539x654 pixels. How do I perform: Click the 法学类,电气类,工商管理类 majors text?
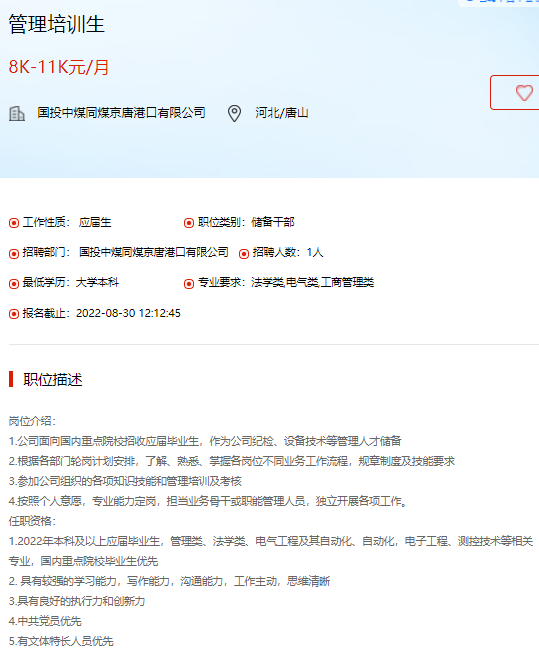312,282
